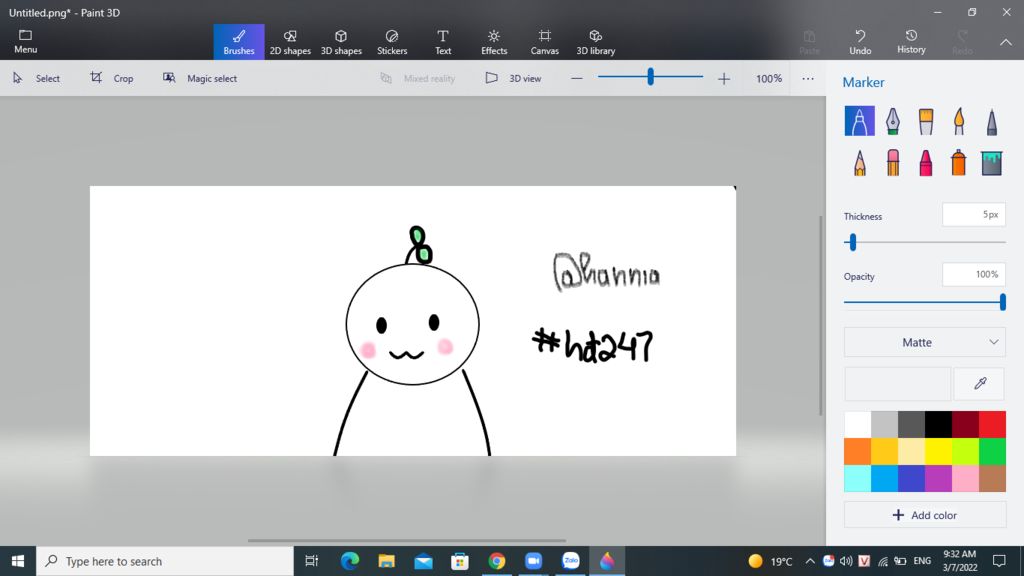Open the Mail app on taskbar
Screen dimensions: 1024x576
[x=423, y=561]
